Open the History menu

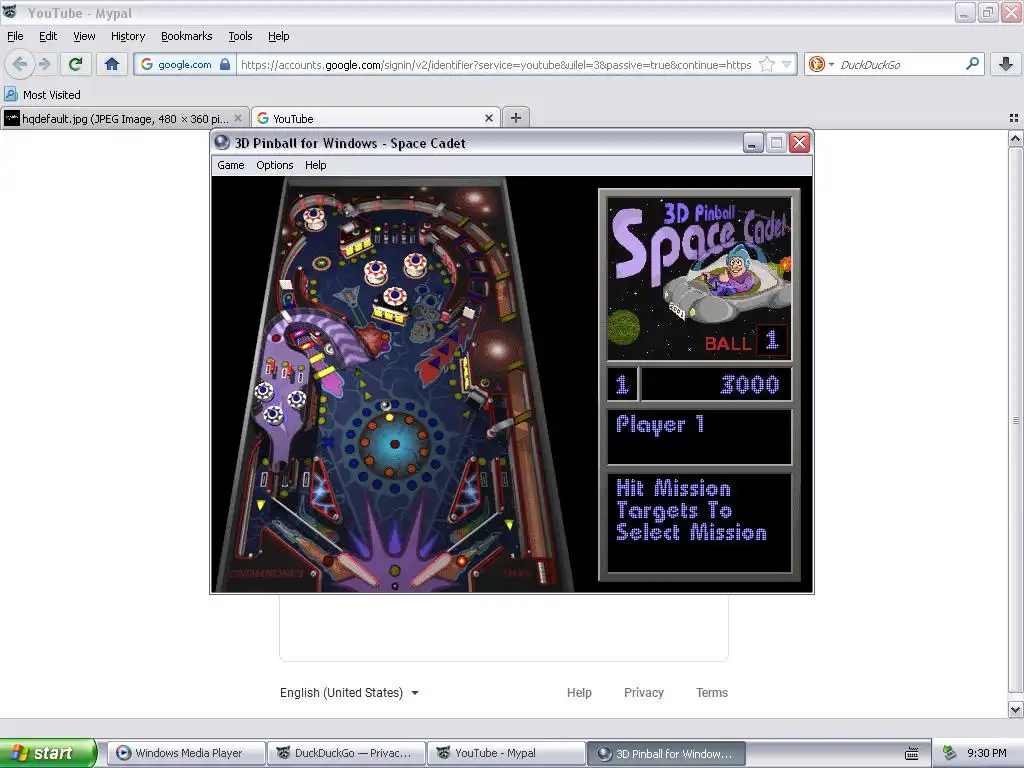127,36
